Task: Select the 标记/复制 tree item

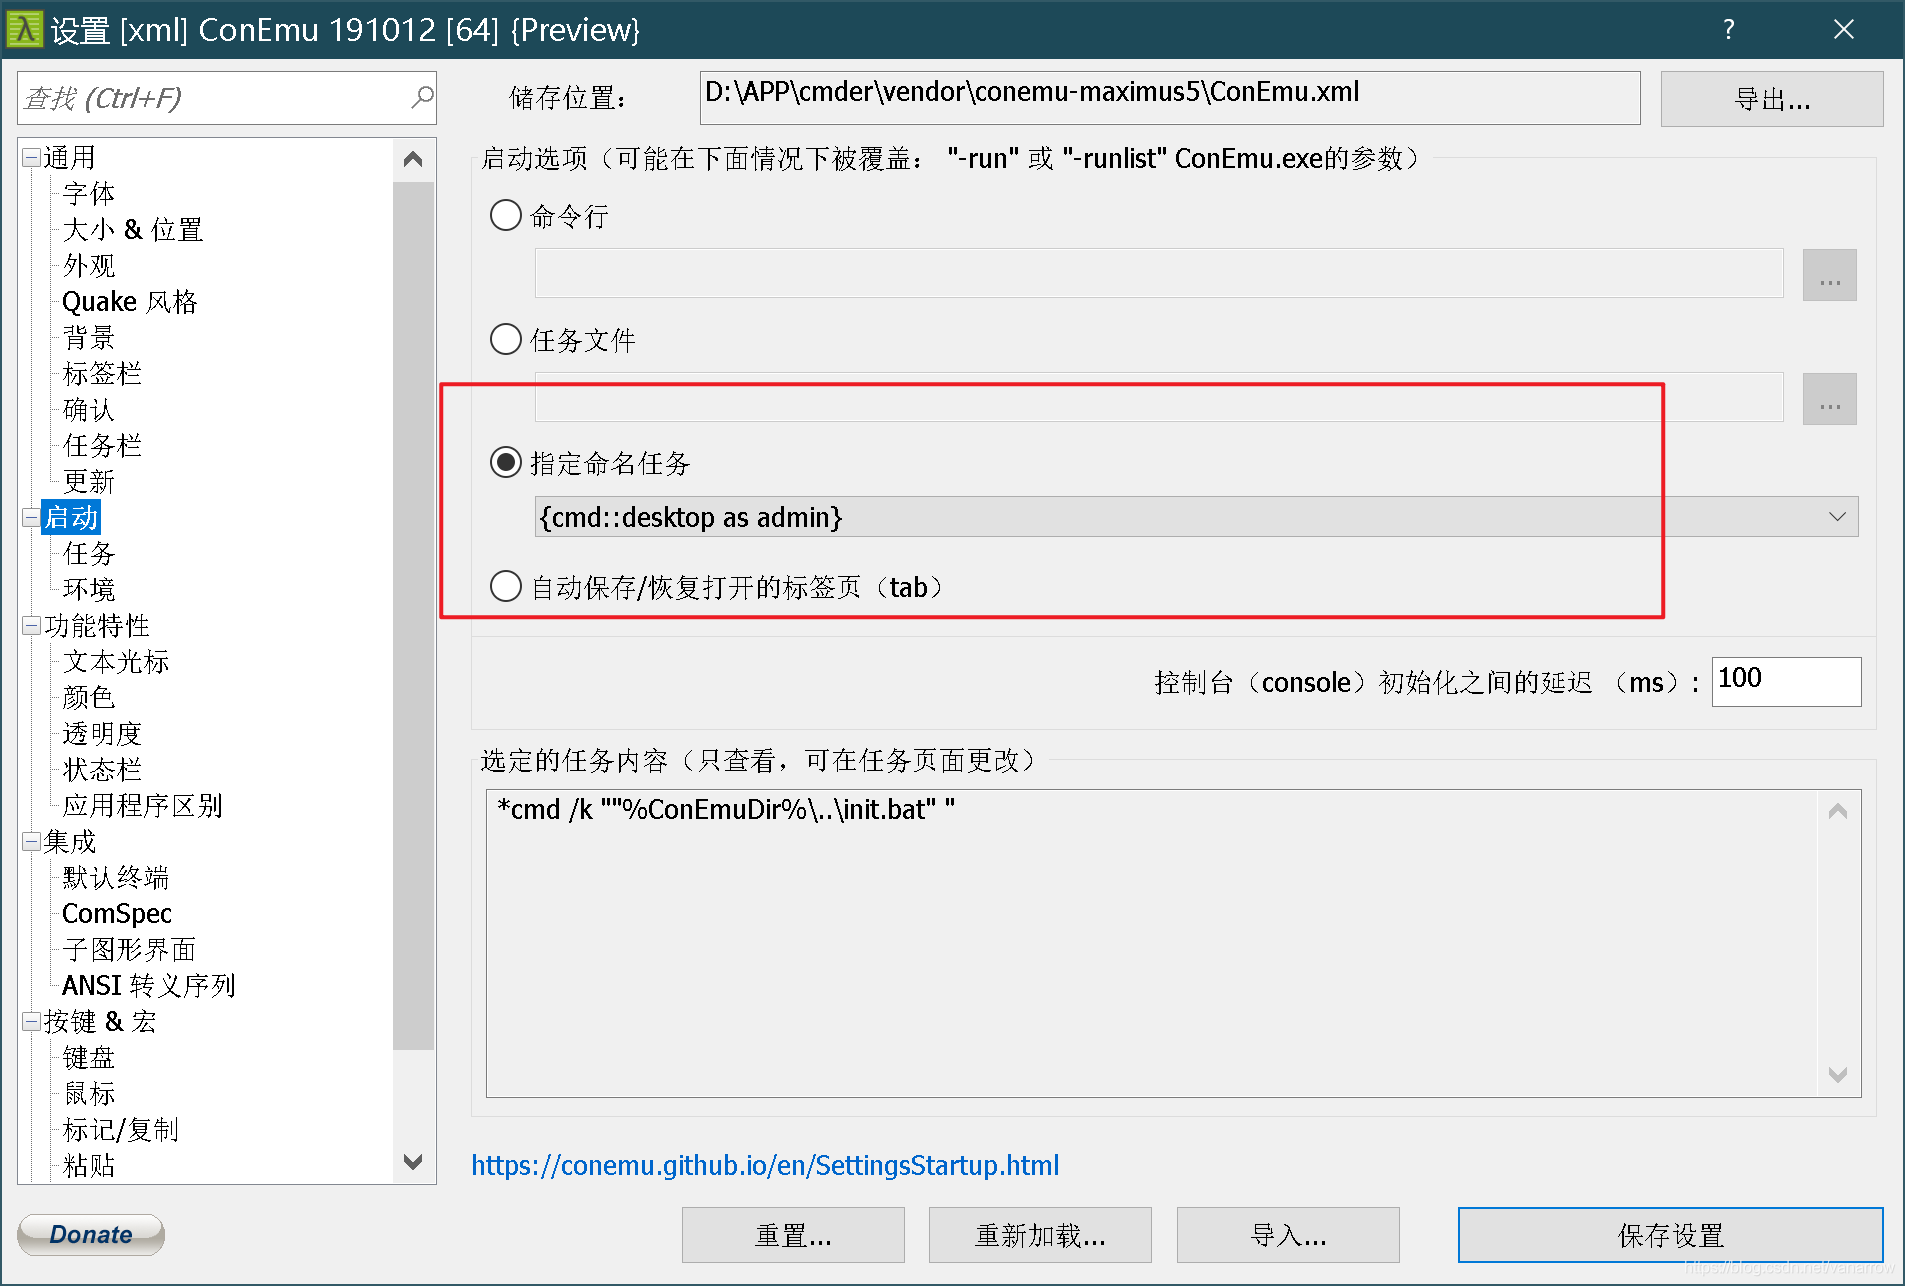Action: (x=120, y=1129)
